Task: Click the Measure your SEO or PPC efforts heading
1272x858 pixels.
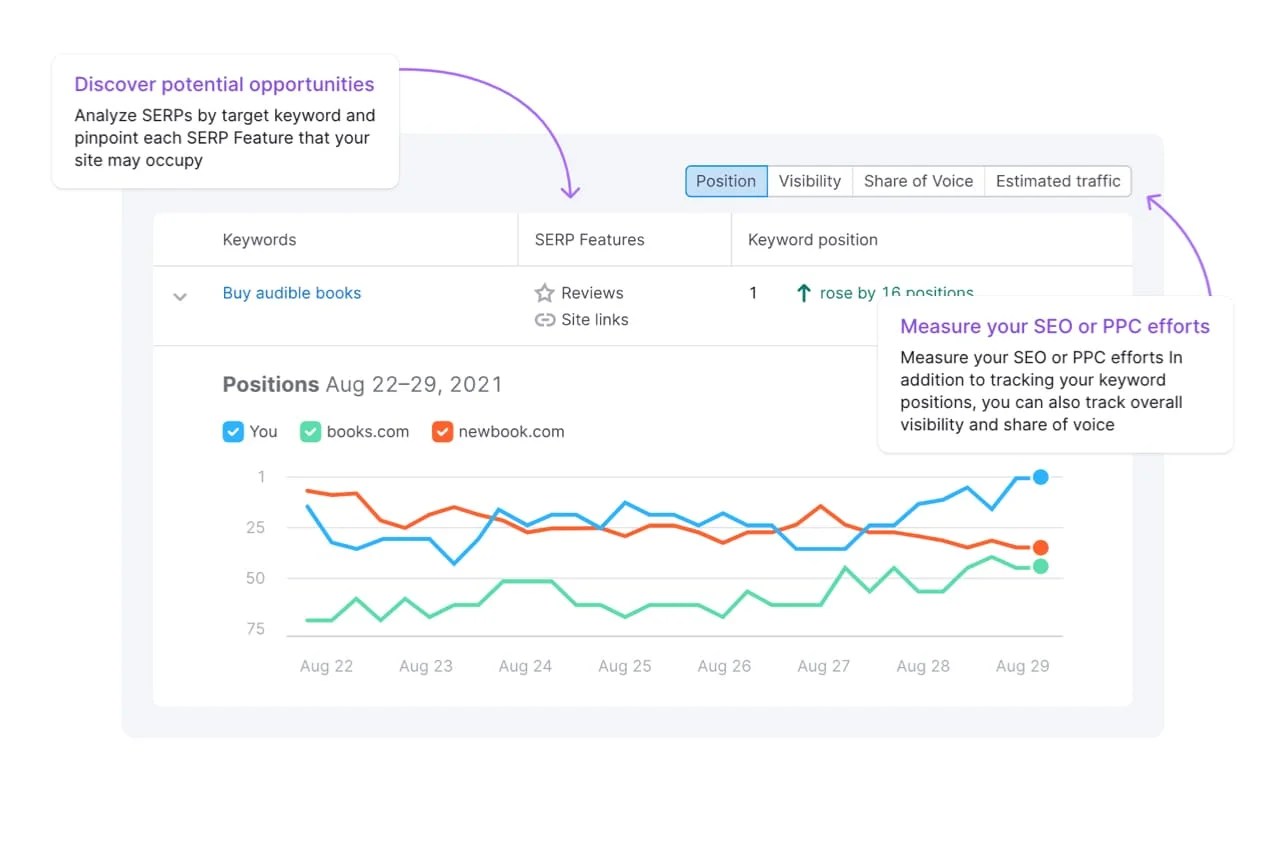Action: click(x=1055, y=326)
